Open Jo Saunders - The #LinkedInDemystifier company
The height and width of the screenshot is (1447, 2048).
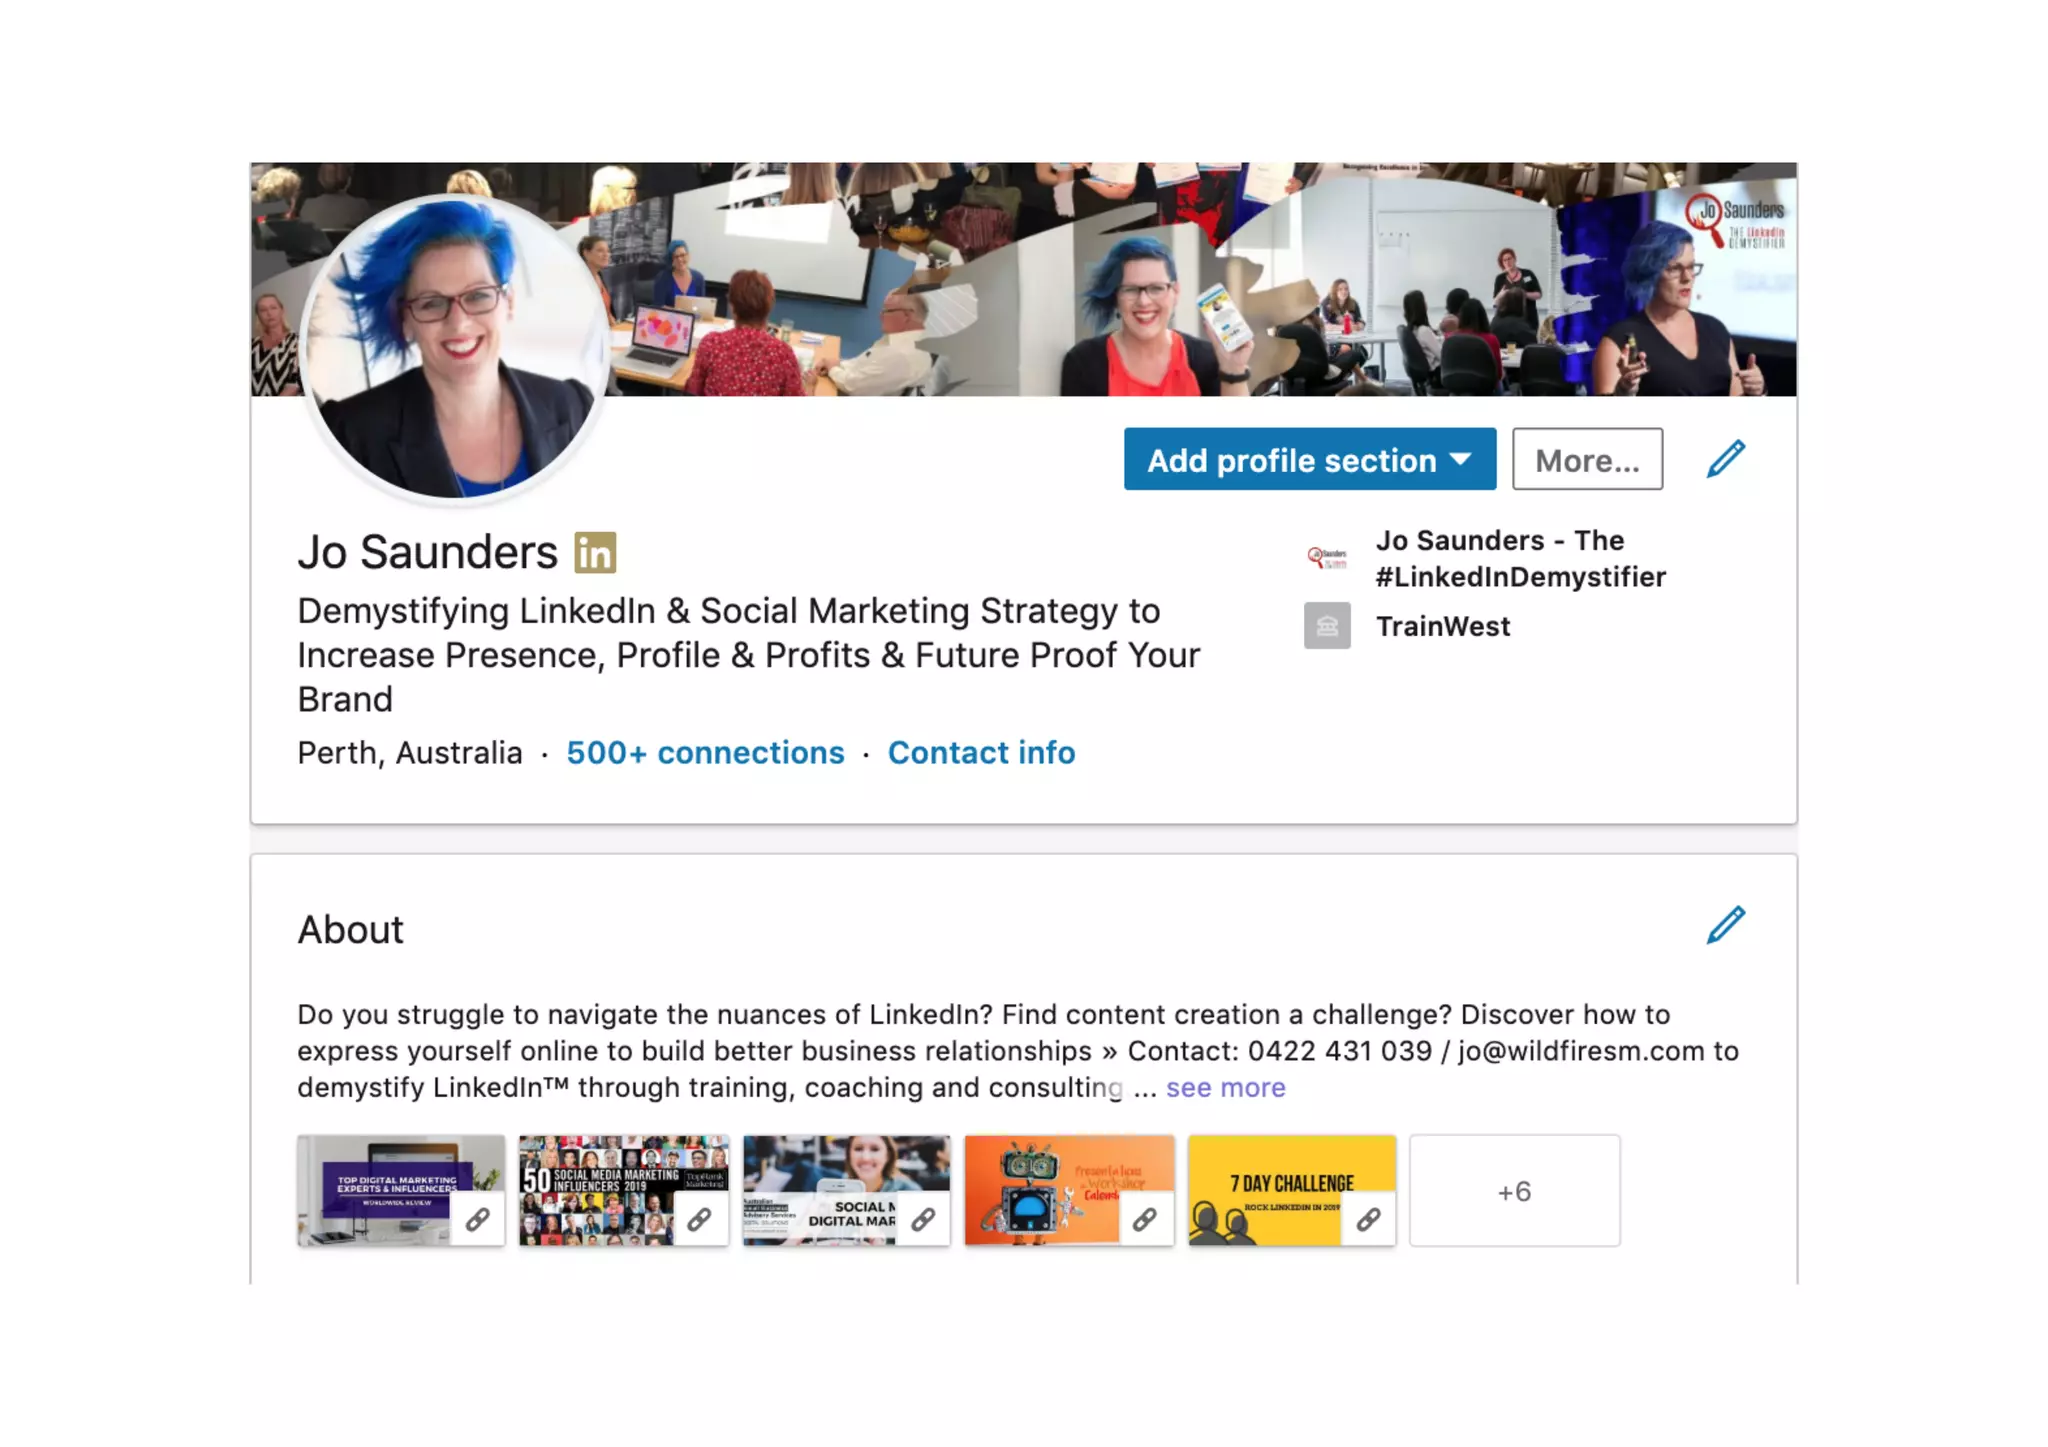1520,558
